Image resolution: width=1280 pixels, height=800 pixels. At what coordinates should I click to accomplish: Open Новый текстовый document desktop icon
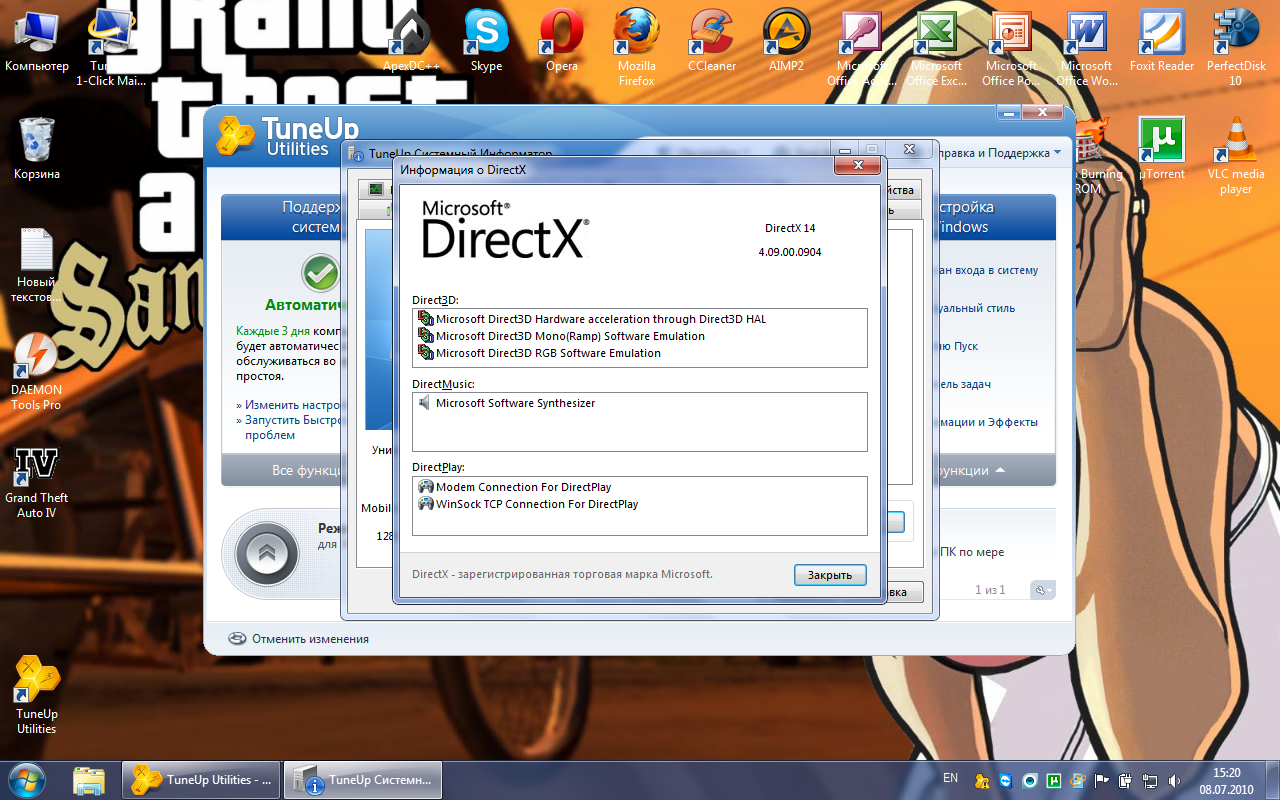pyautogui.click(x=37, y=265)
